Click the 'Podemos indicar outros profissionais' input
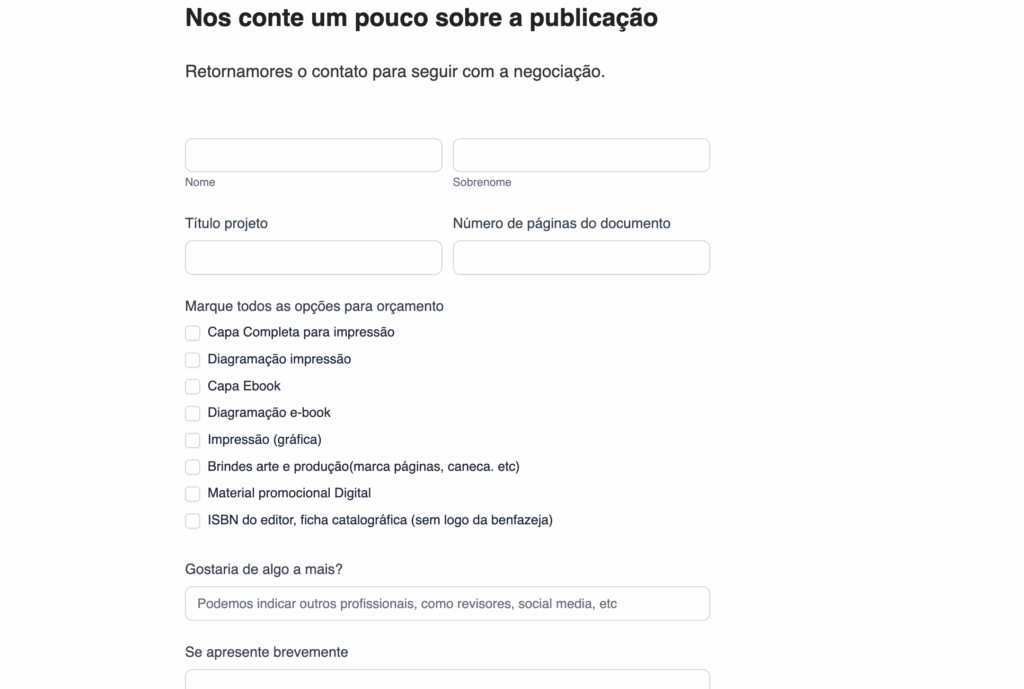 coord(447,604)
